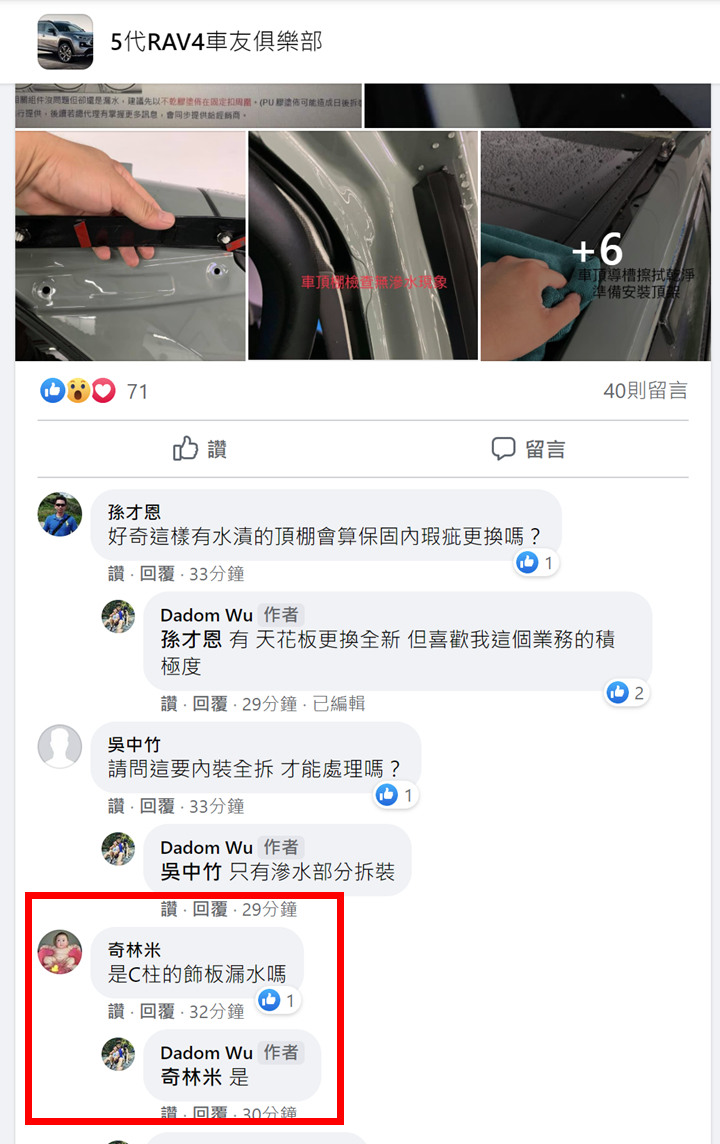The height and width of the screenshot is (1144, 720).
Task: View the 40則留言 comments count
Action: tap(645, 391)
